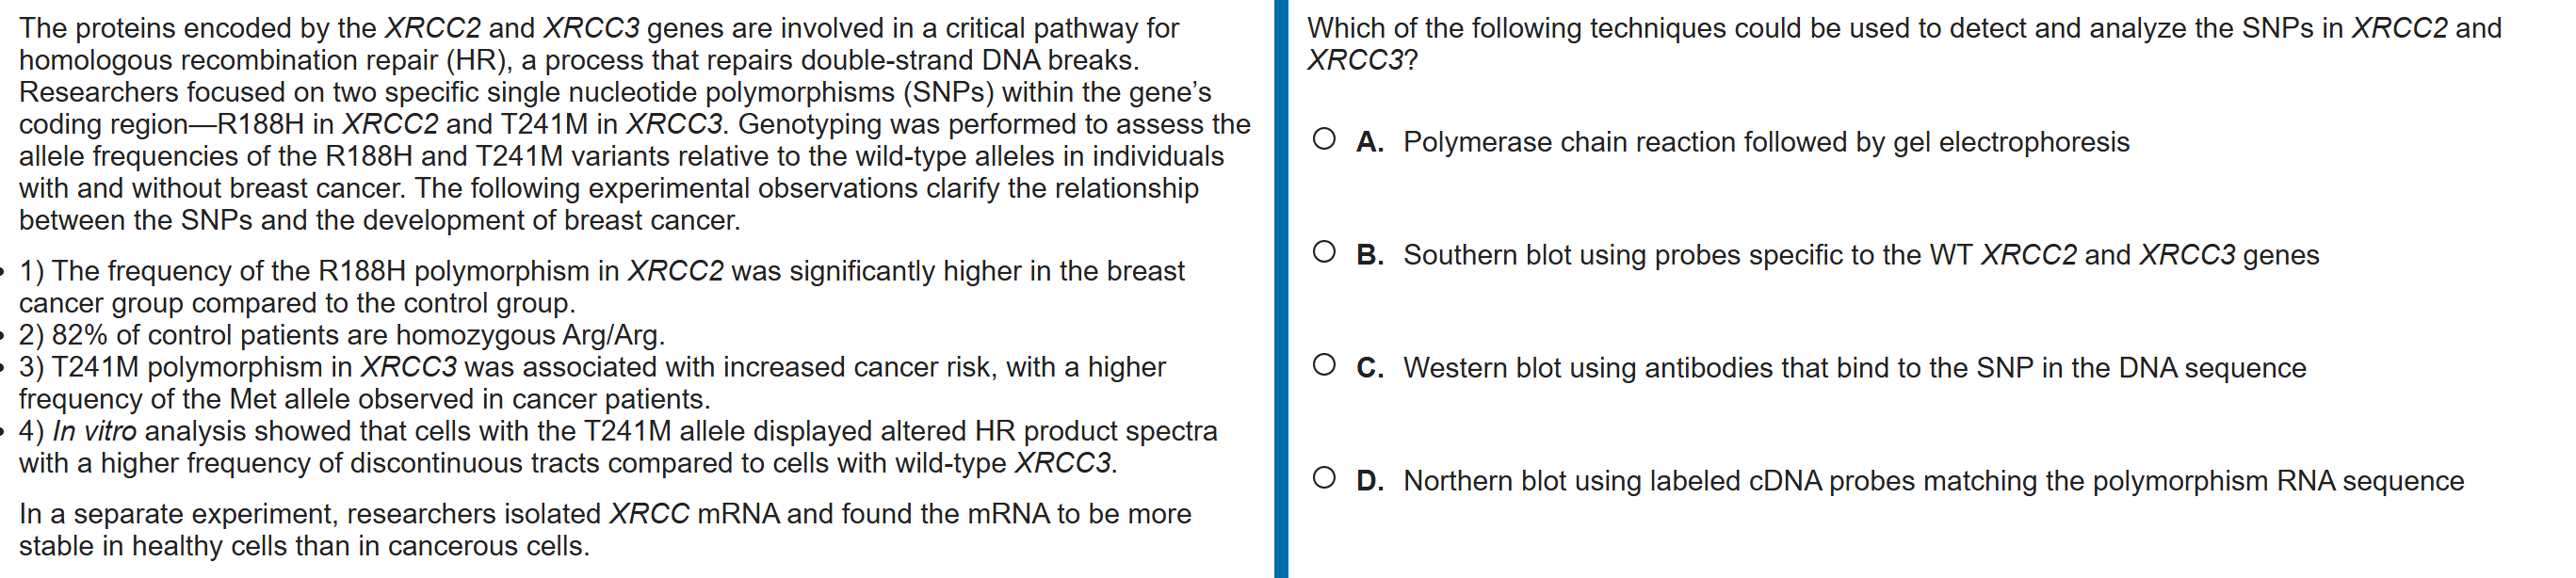This screenshot has height=578, width=2576.
Task: Click the blue vertical divider between panels
Action: 1281,289
